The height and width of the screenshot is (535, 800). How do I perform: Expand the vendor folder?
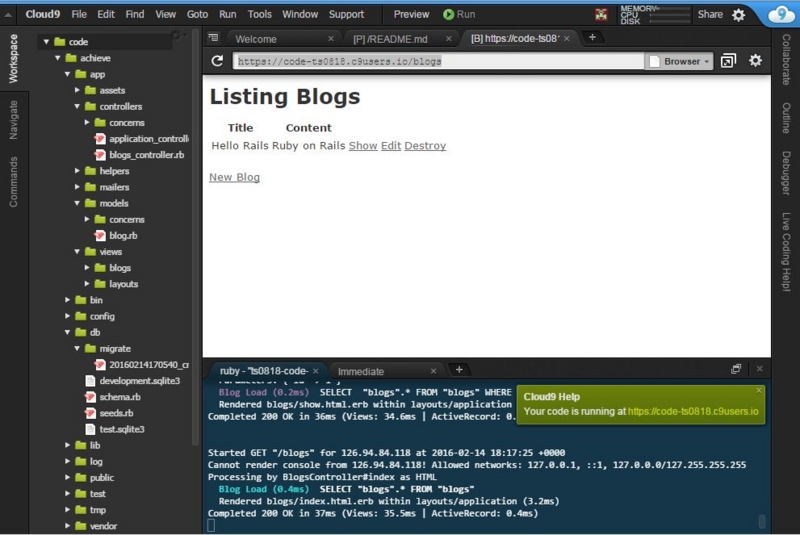pyautogui.click(x=67, y=526)
